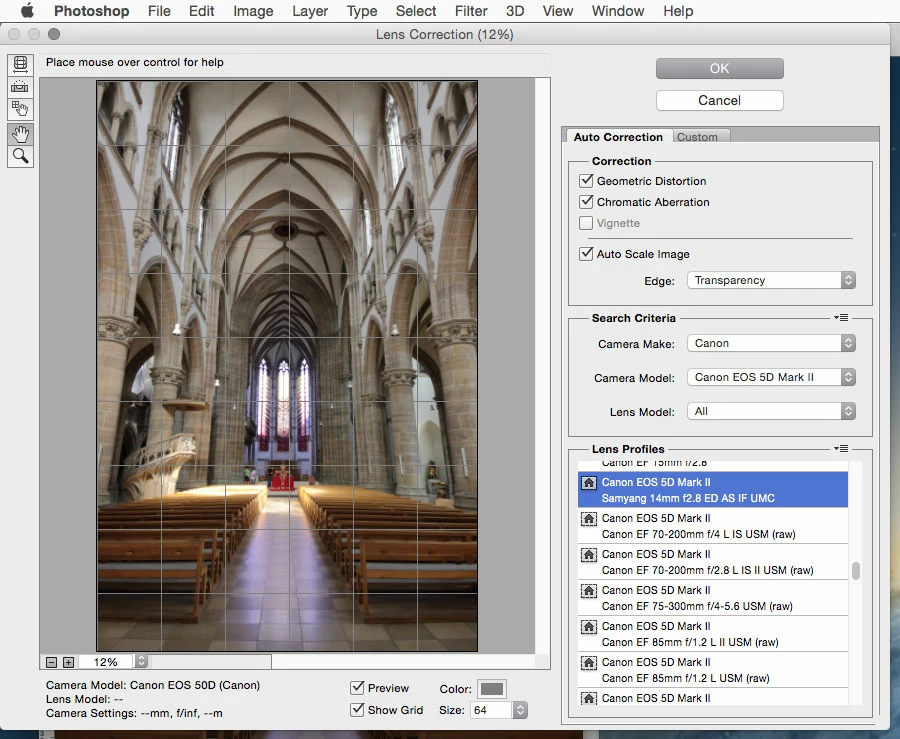Click the zoom in plus button

(x=68, y=662)
